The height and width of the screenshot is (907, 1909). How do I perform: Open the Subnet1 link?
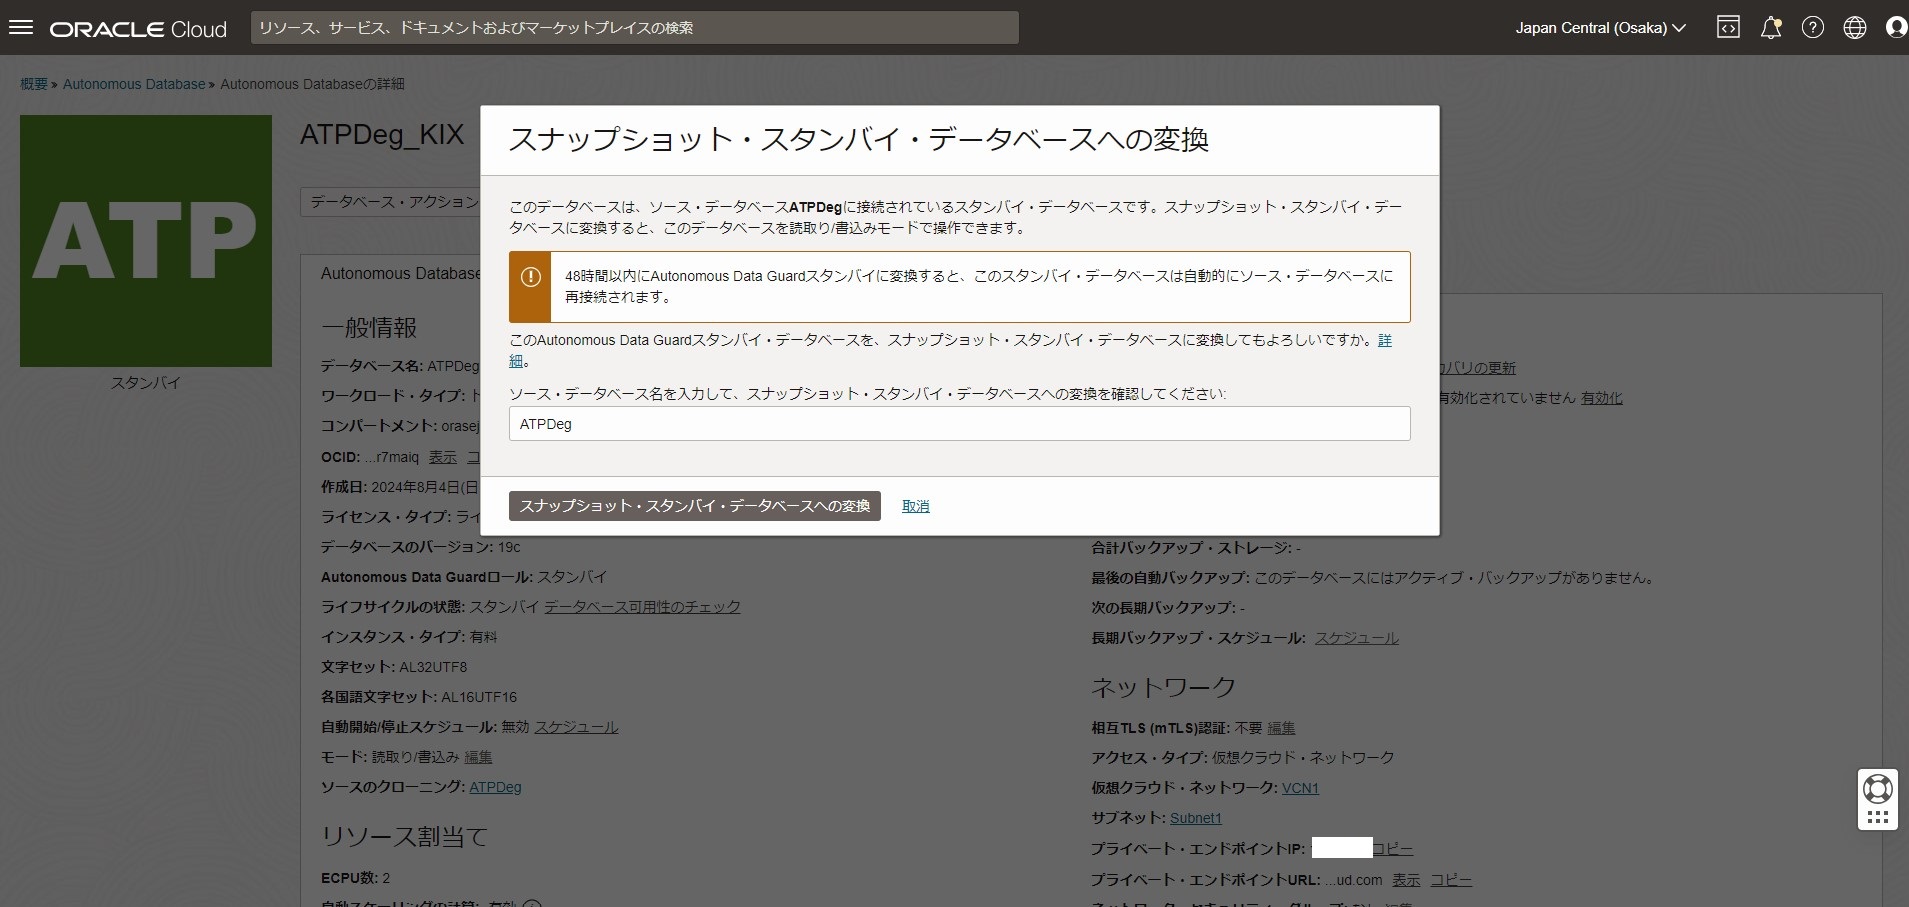pyautogui.click(x=1195, y=818)
